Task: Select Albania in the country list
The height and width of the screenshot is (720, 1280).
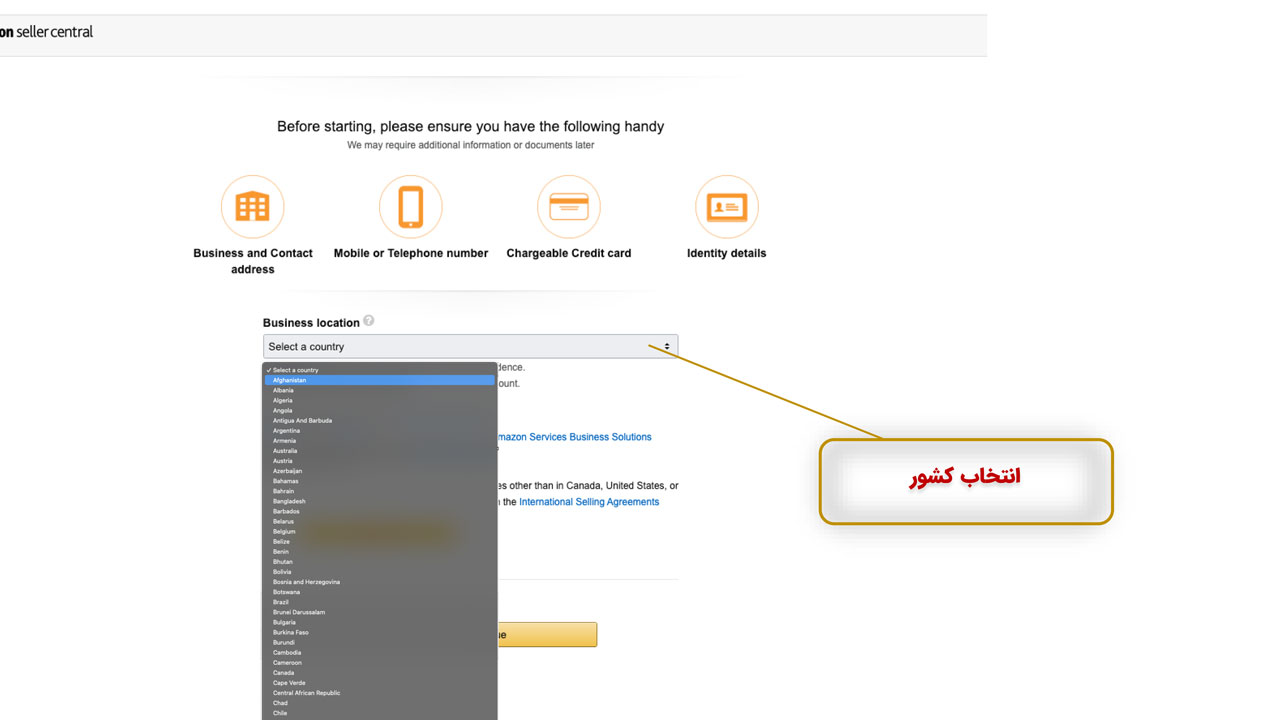Action: point(380,390)
